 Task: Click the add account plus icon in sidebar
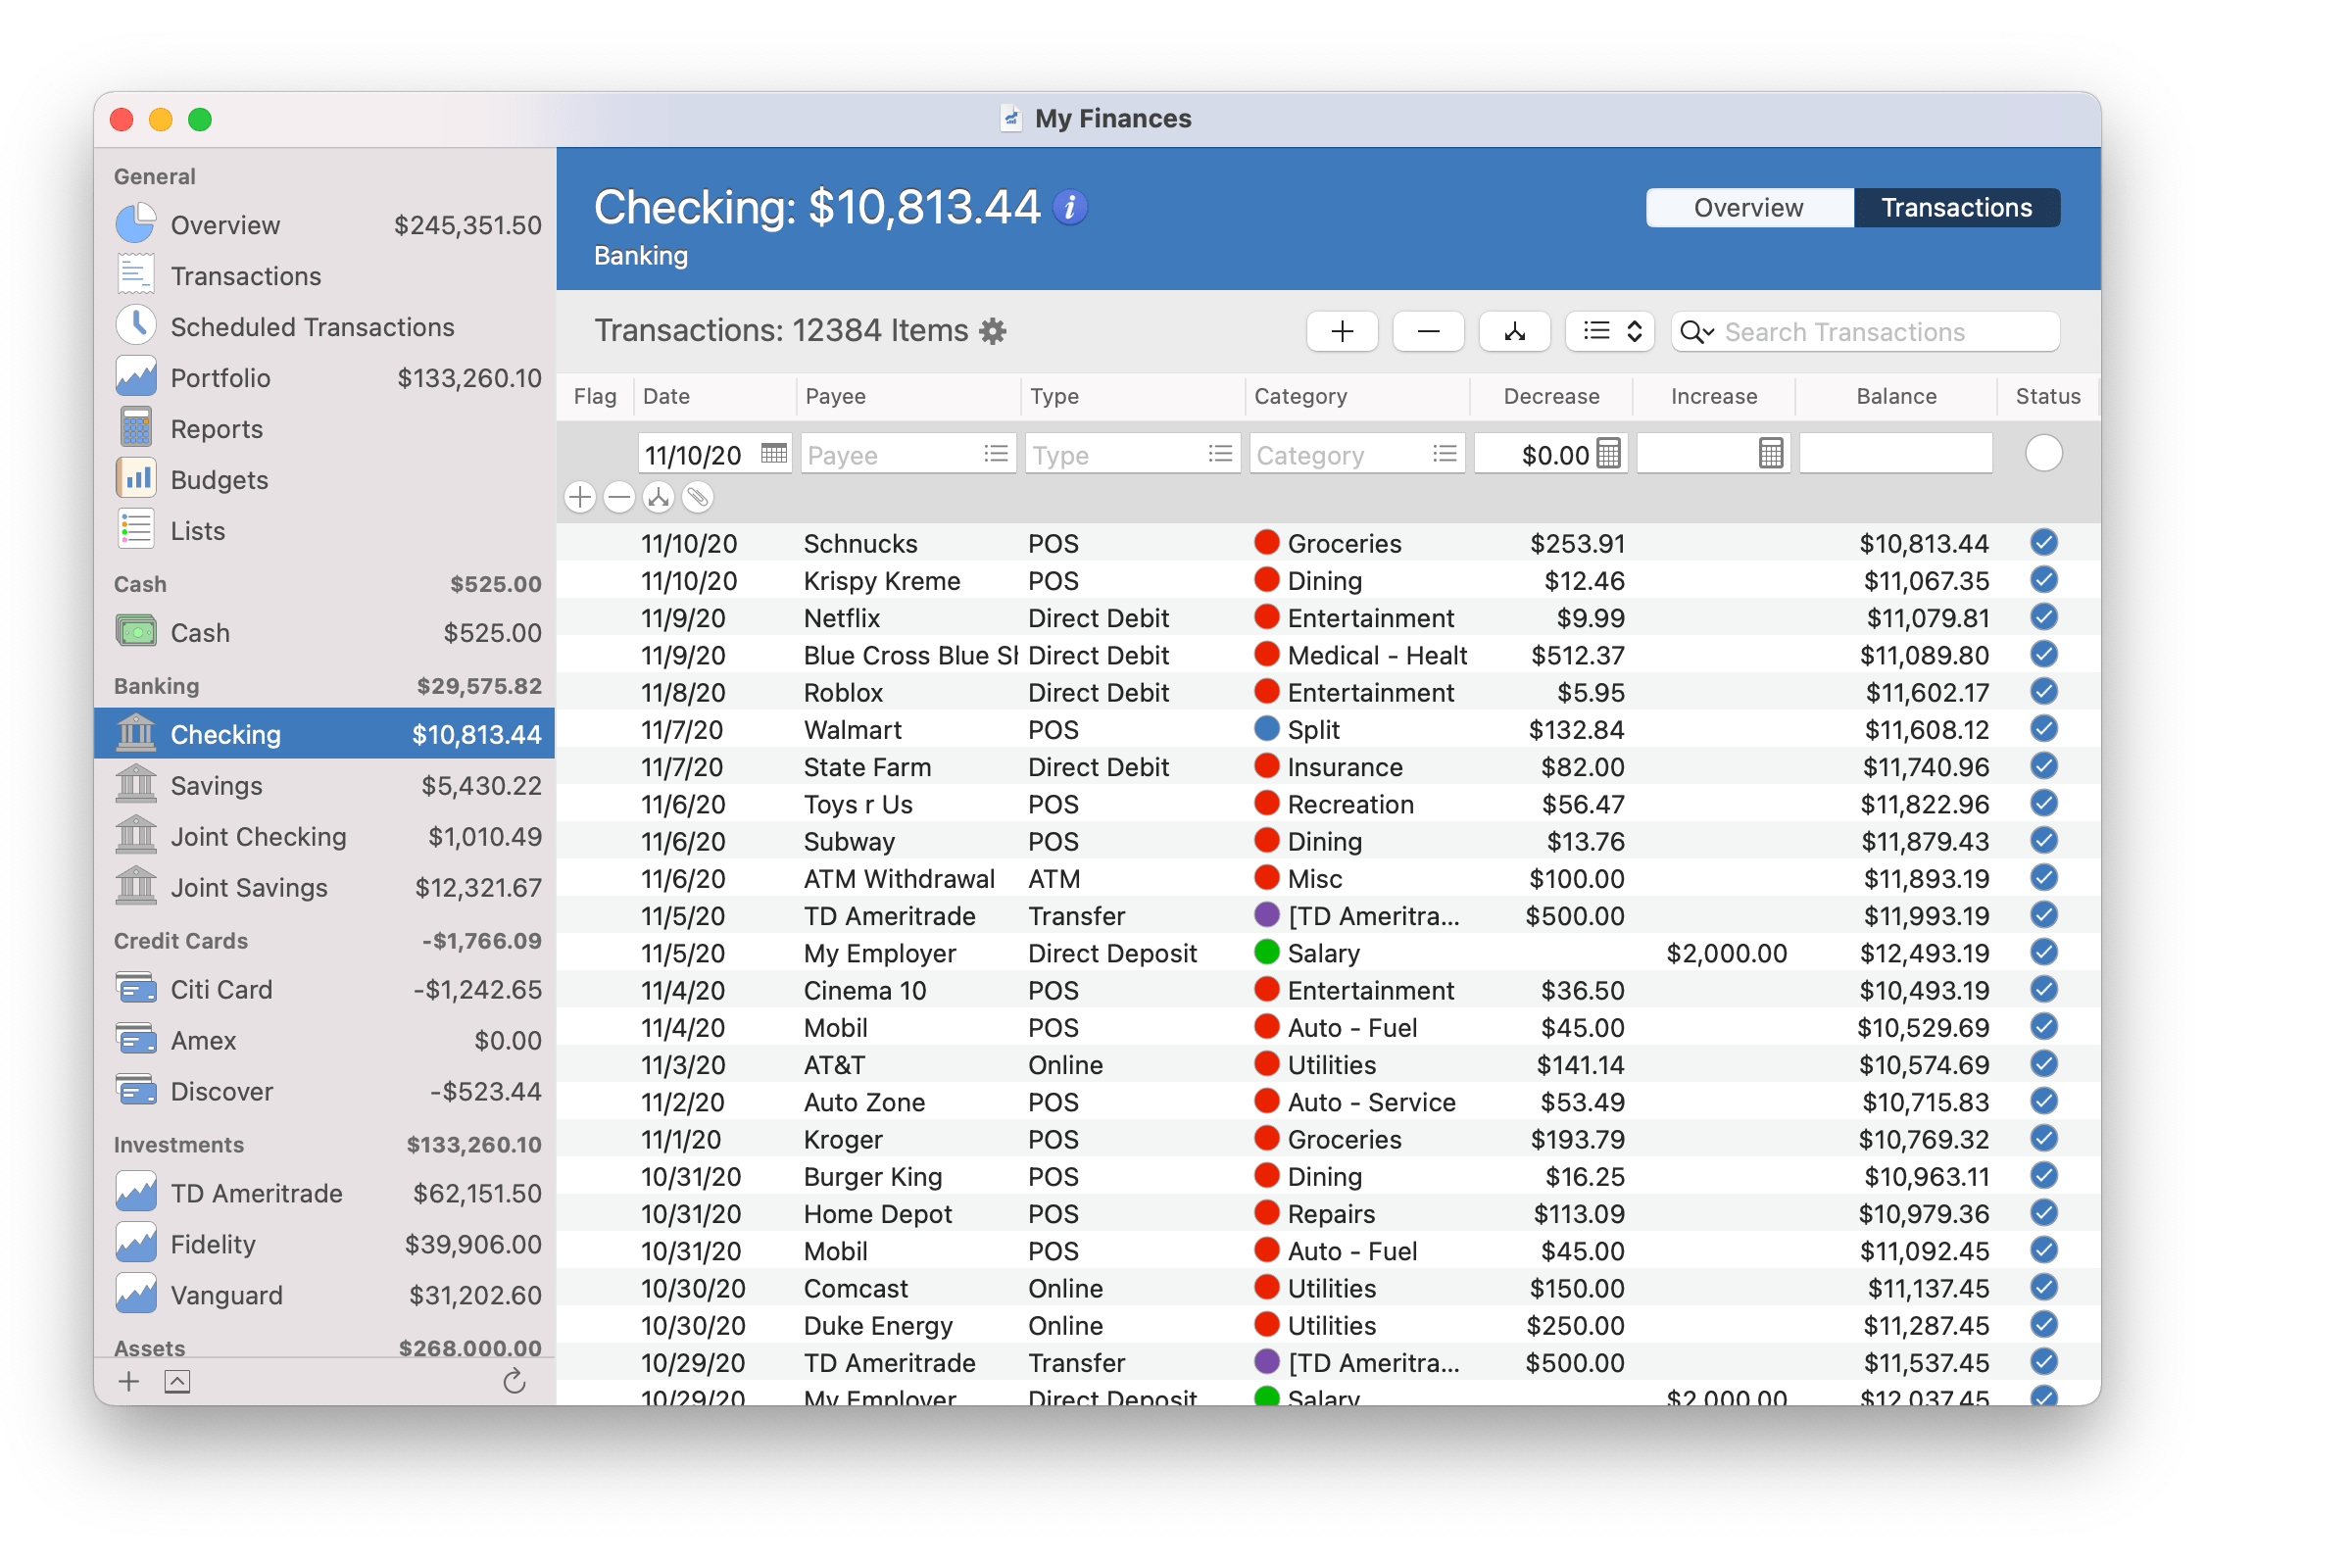(129, 1381)
